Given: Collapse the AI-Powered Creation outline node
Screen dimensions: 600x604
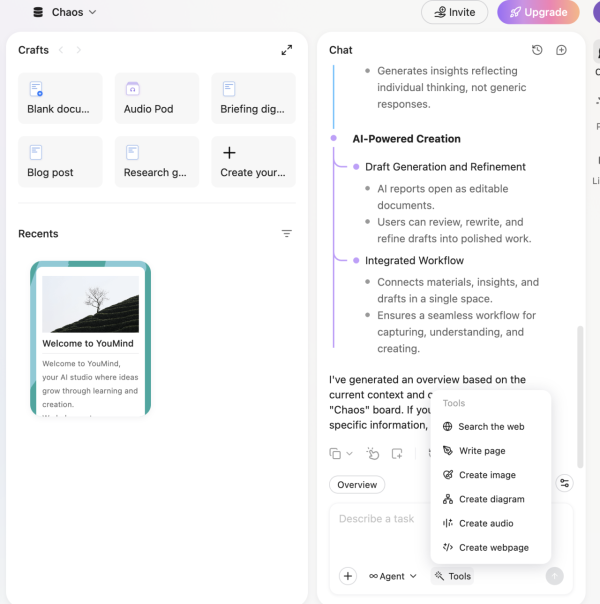Looking at the screenshot, I should coord(333,139).
